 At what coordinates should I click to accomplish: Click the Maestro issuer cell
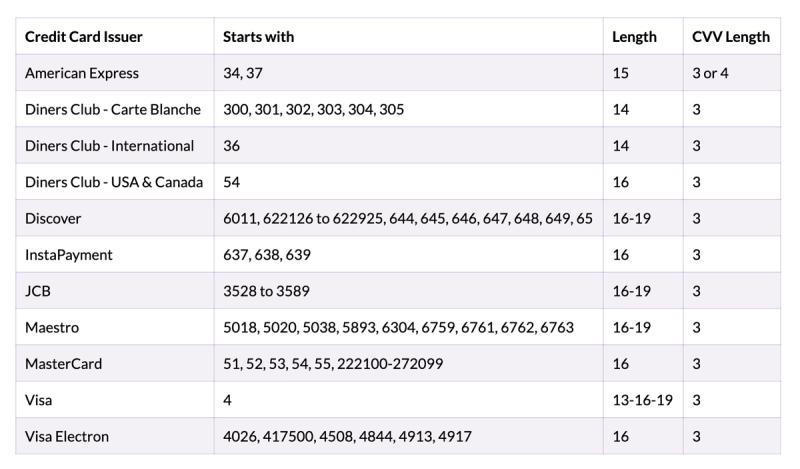click(x=52, y=327)
